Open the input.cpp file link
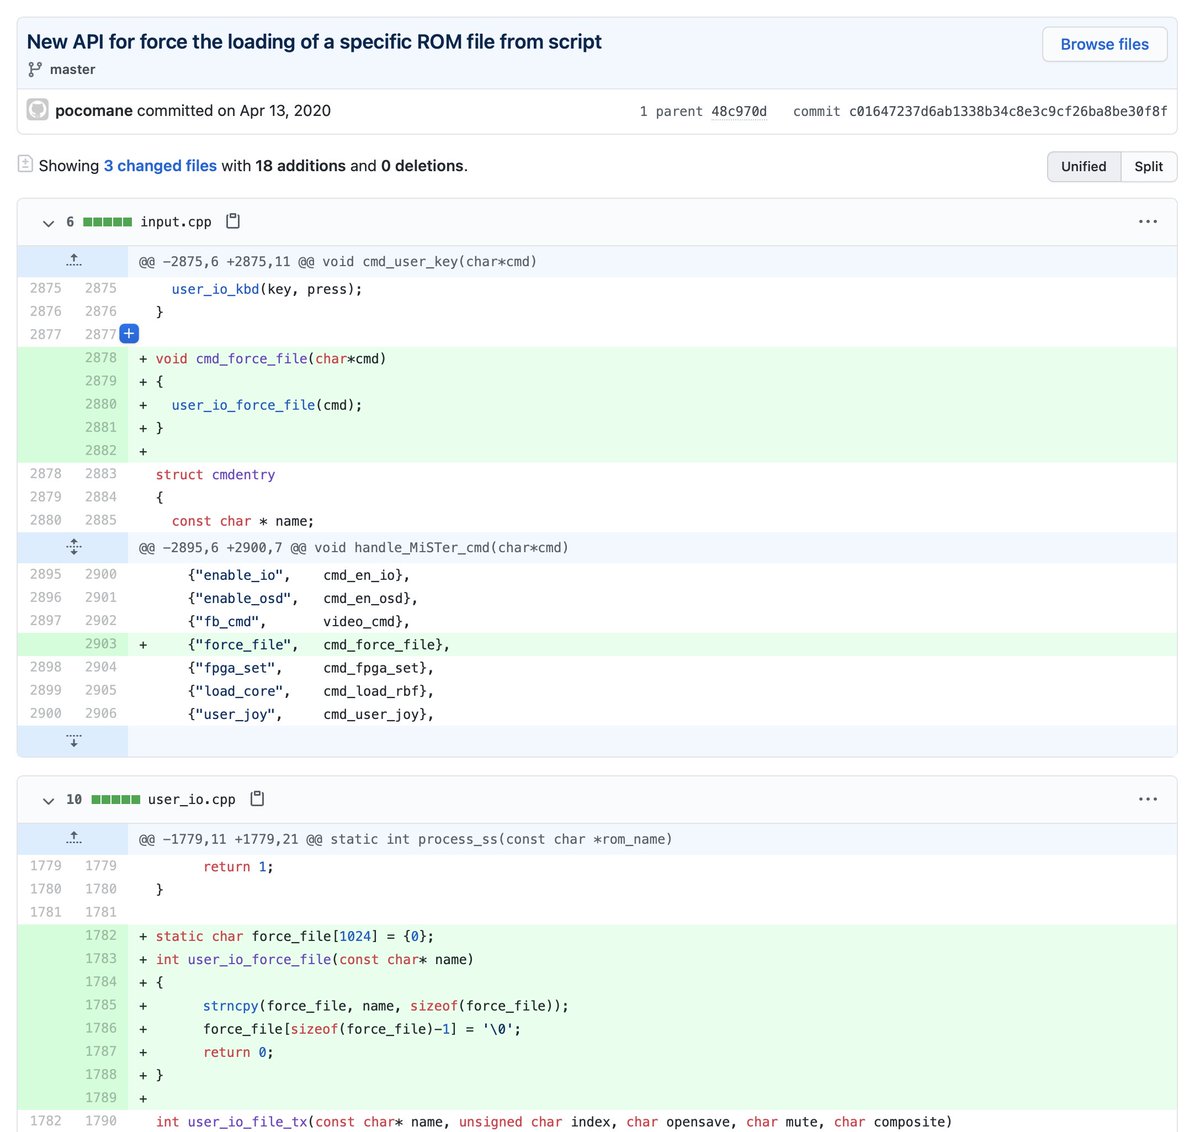This screenshot has height=1132, width=1200. coord(176,222)
